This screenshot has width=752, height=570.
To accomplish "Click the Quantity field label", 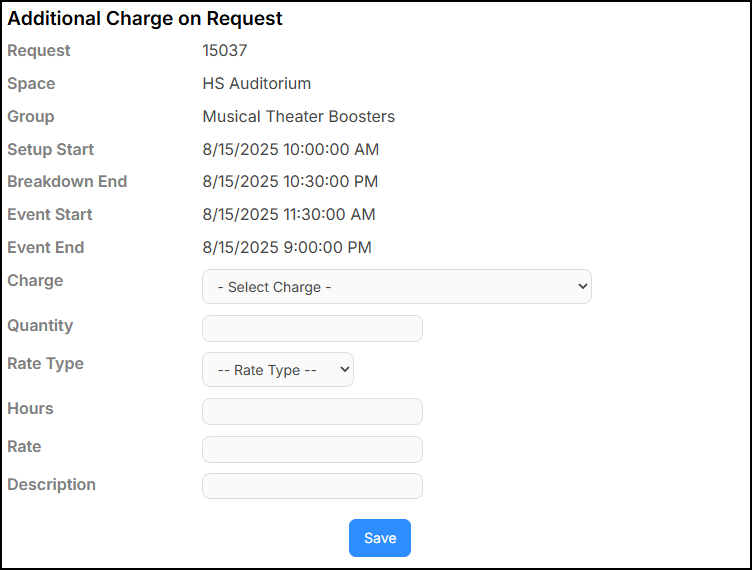I will [40, 326].
